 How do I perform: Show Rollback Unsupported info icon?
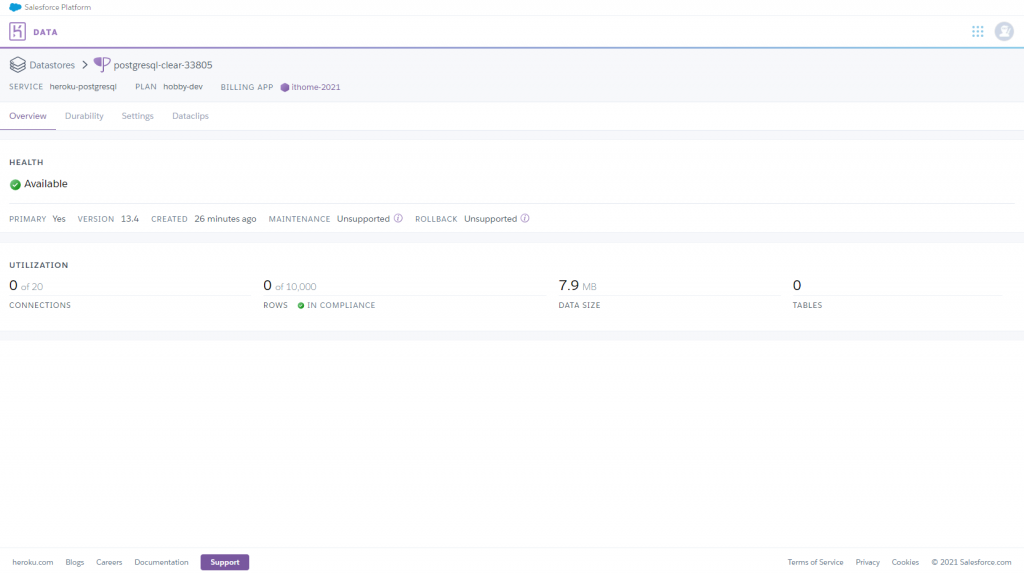524,219
